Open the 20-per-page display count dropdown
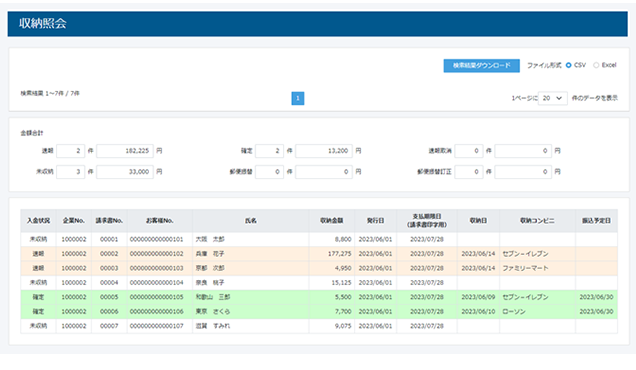The height and width of the screenshot is (370, 636). [552, 98]
